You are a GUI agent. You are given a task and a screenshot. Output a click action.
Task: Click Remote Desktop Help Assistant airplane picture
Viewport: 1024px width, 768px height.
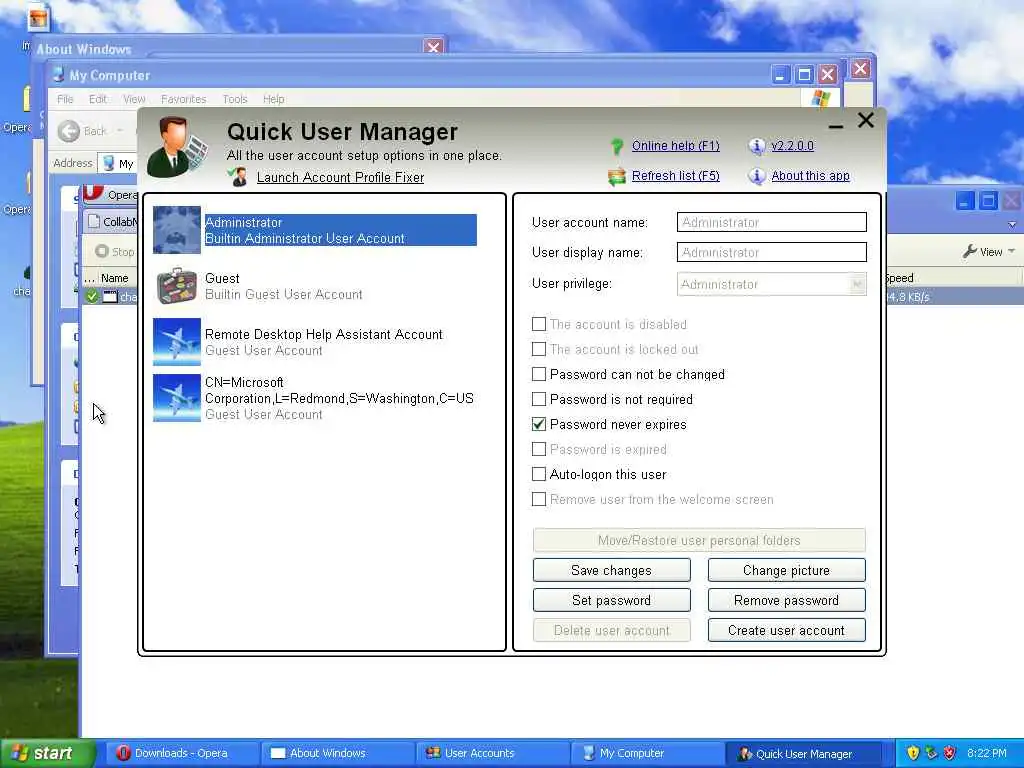tap(177, 342)
